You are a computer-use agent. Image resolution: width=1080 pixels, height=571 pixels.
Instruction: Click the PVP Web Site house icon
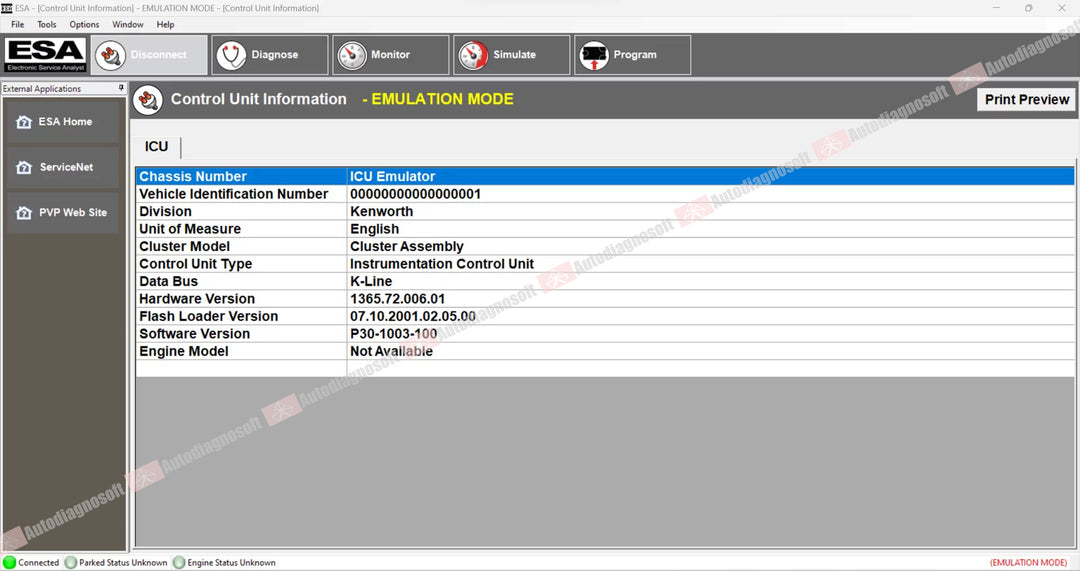point(23,213)
